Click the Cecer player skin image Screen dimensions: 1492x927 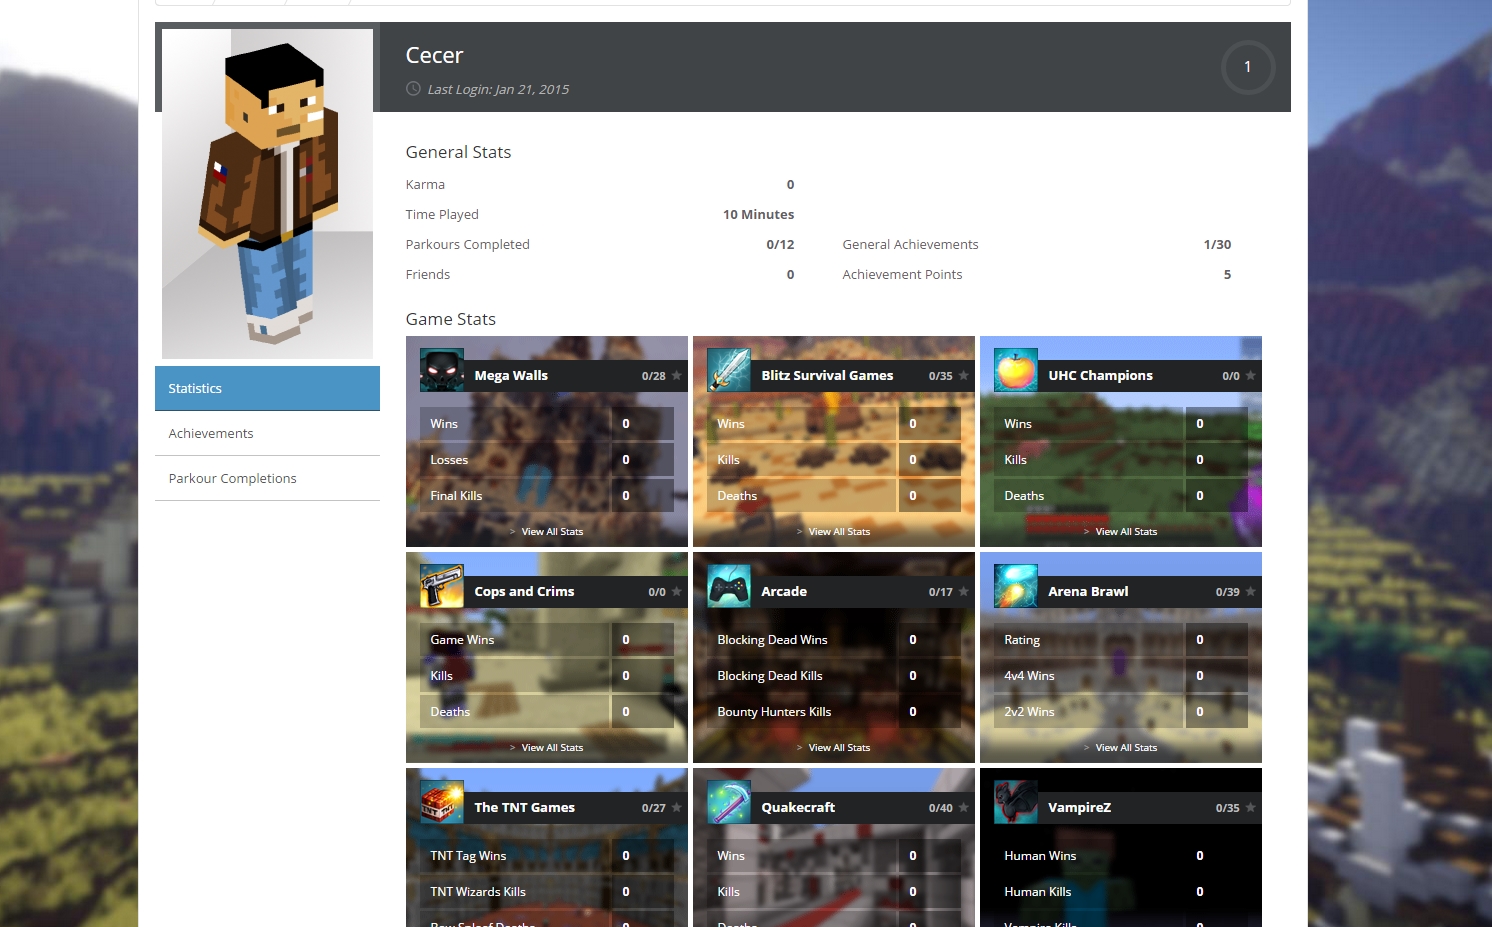(x=267, y=194)
